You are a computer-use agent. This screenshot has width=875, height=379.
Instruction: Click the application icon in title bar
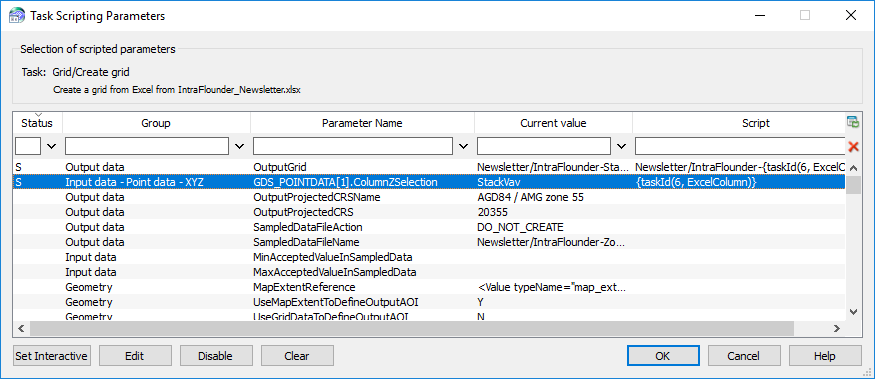17,15
